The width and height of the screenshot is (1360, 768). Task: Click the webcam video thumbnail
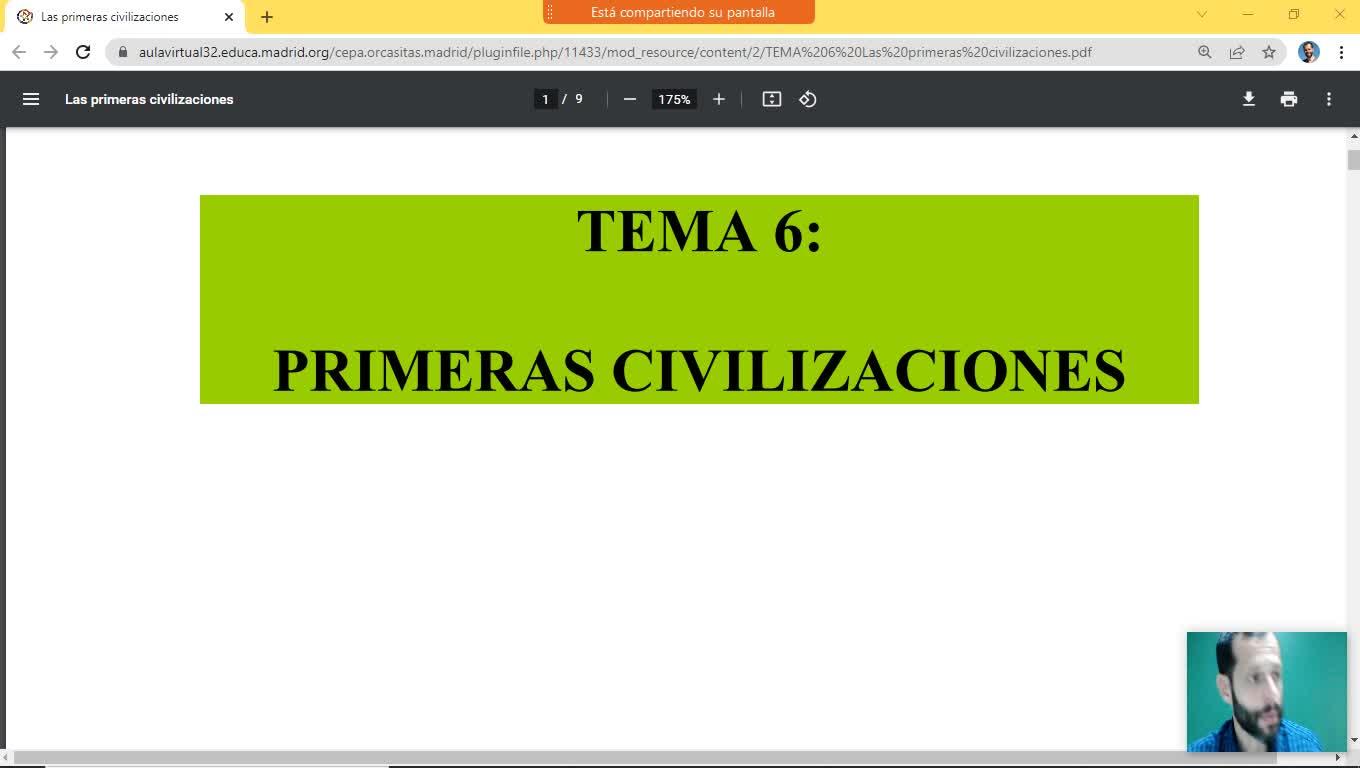pyautogui.click(x=1267, y=691)
